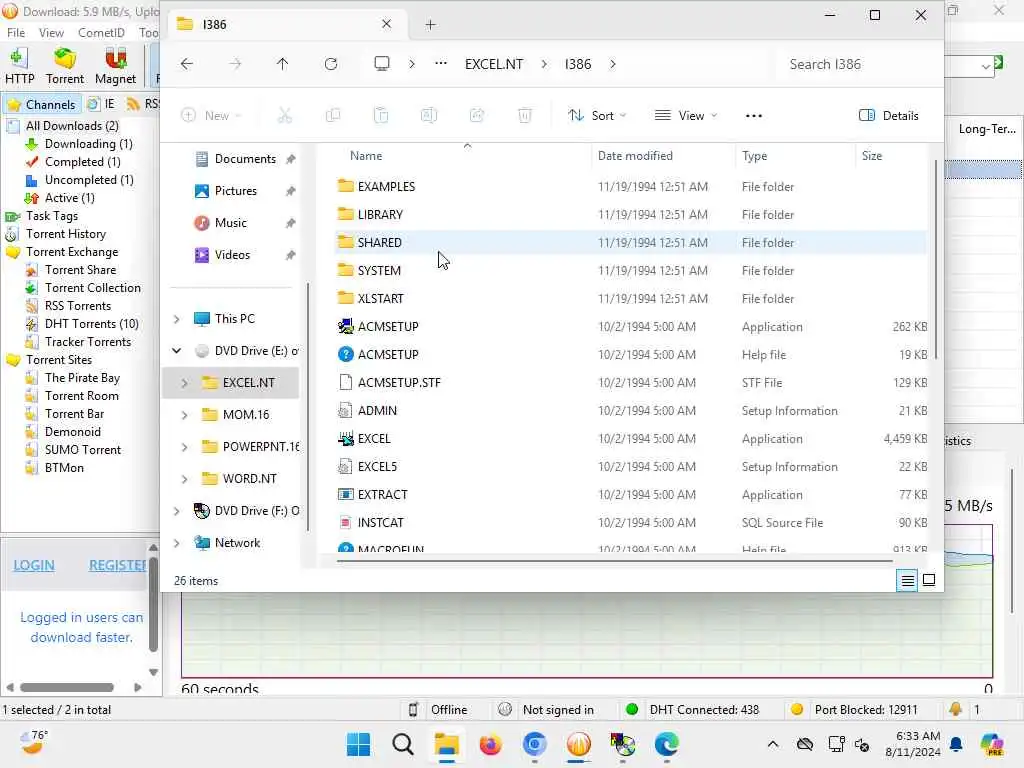Image resolution: width=1024 pixels, height=768 pixels.
Task: Click the Copy icon in Explorer toolbar
Action: 333,116
